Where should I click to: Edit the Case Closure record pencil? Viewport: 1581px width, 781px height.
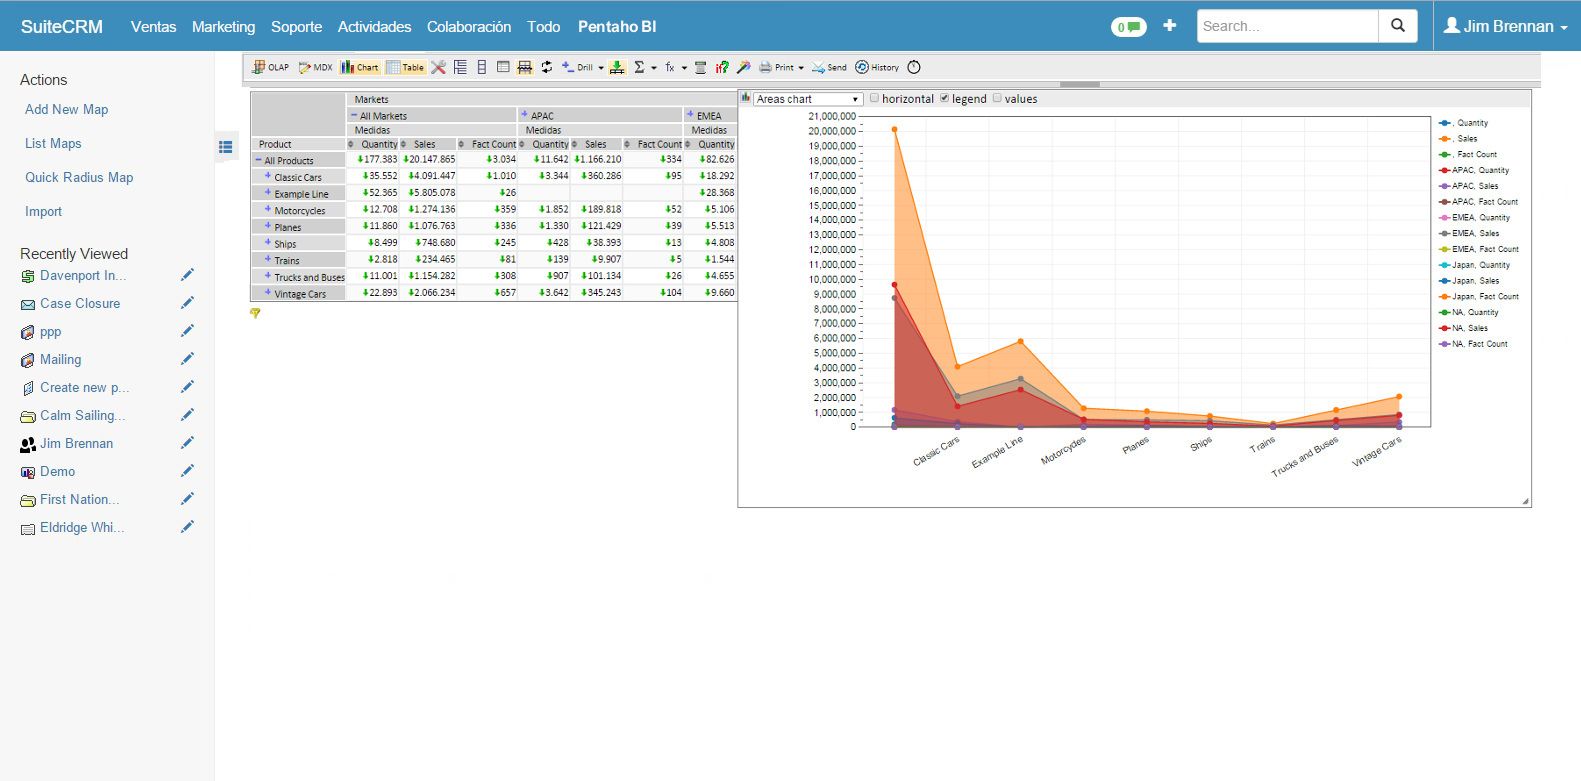click(x=187, y=303)
